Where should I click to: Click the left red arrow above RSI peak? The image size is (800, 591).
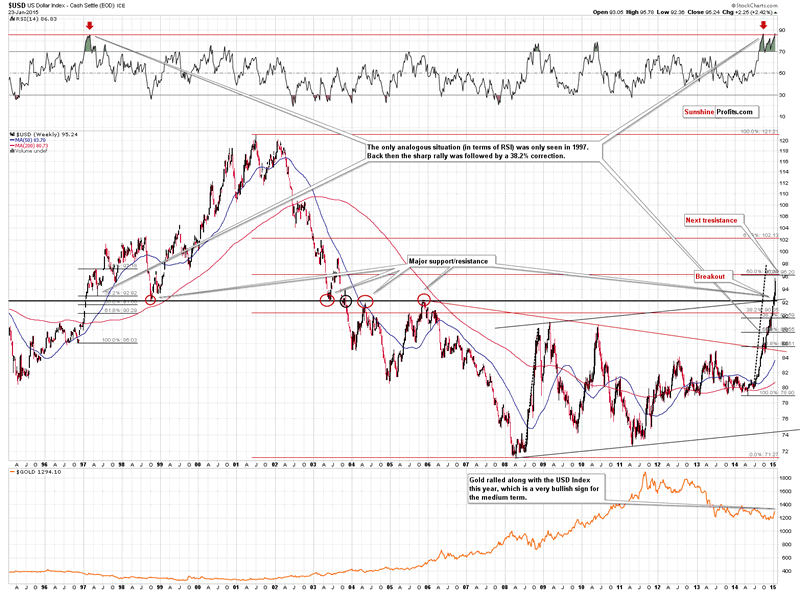pyautogui.click(x=90, y=26)
